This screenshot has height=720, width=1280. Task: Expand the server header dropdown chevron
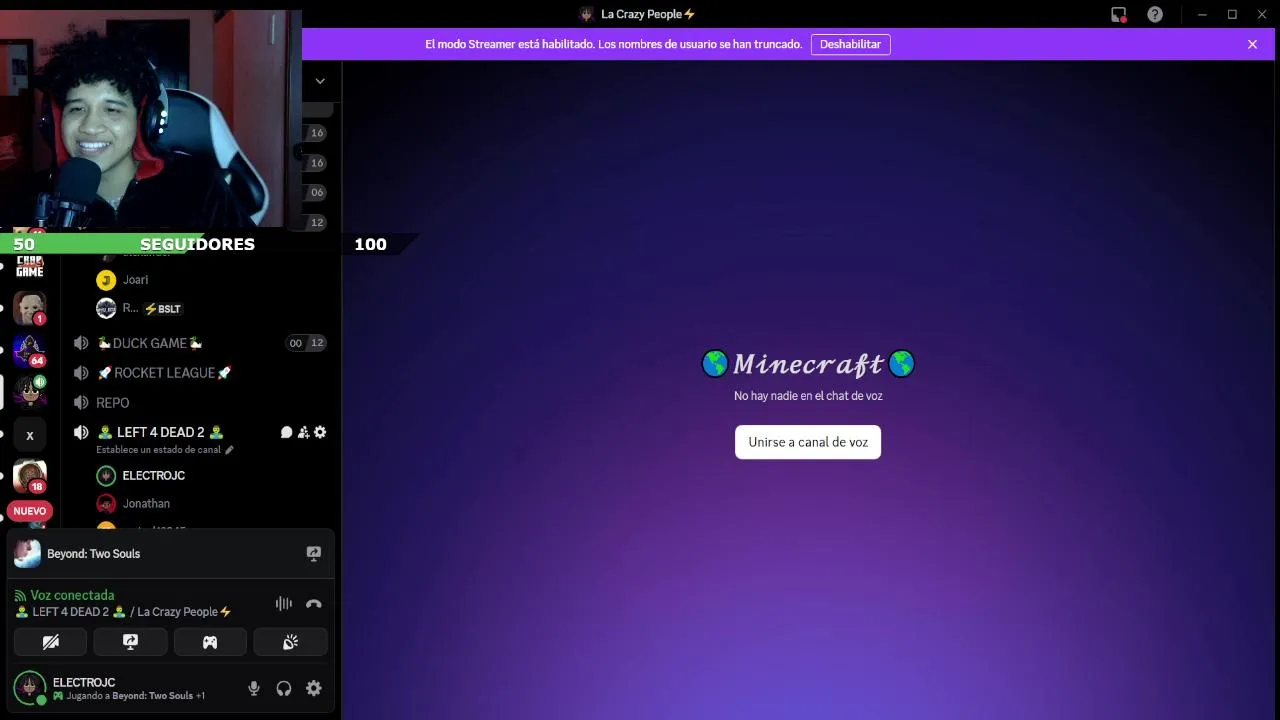(320, 81)
